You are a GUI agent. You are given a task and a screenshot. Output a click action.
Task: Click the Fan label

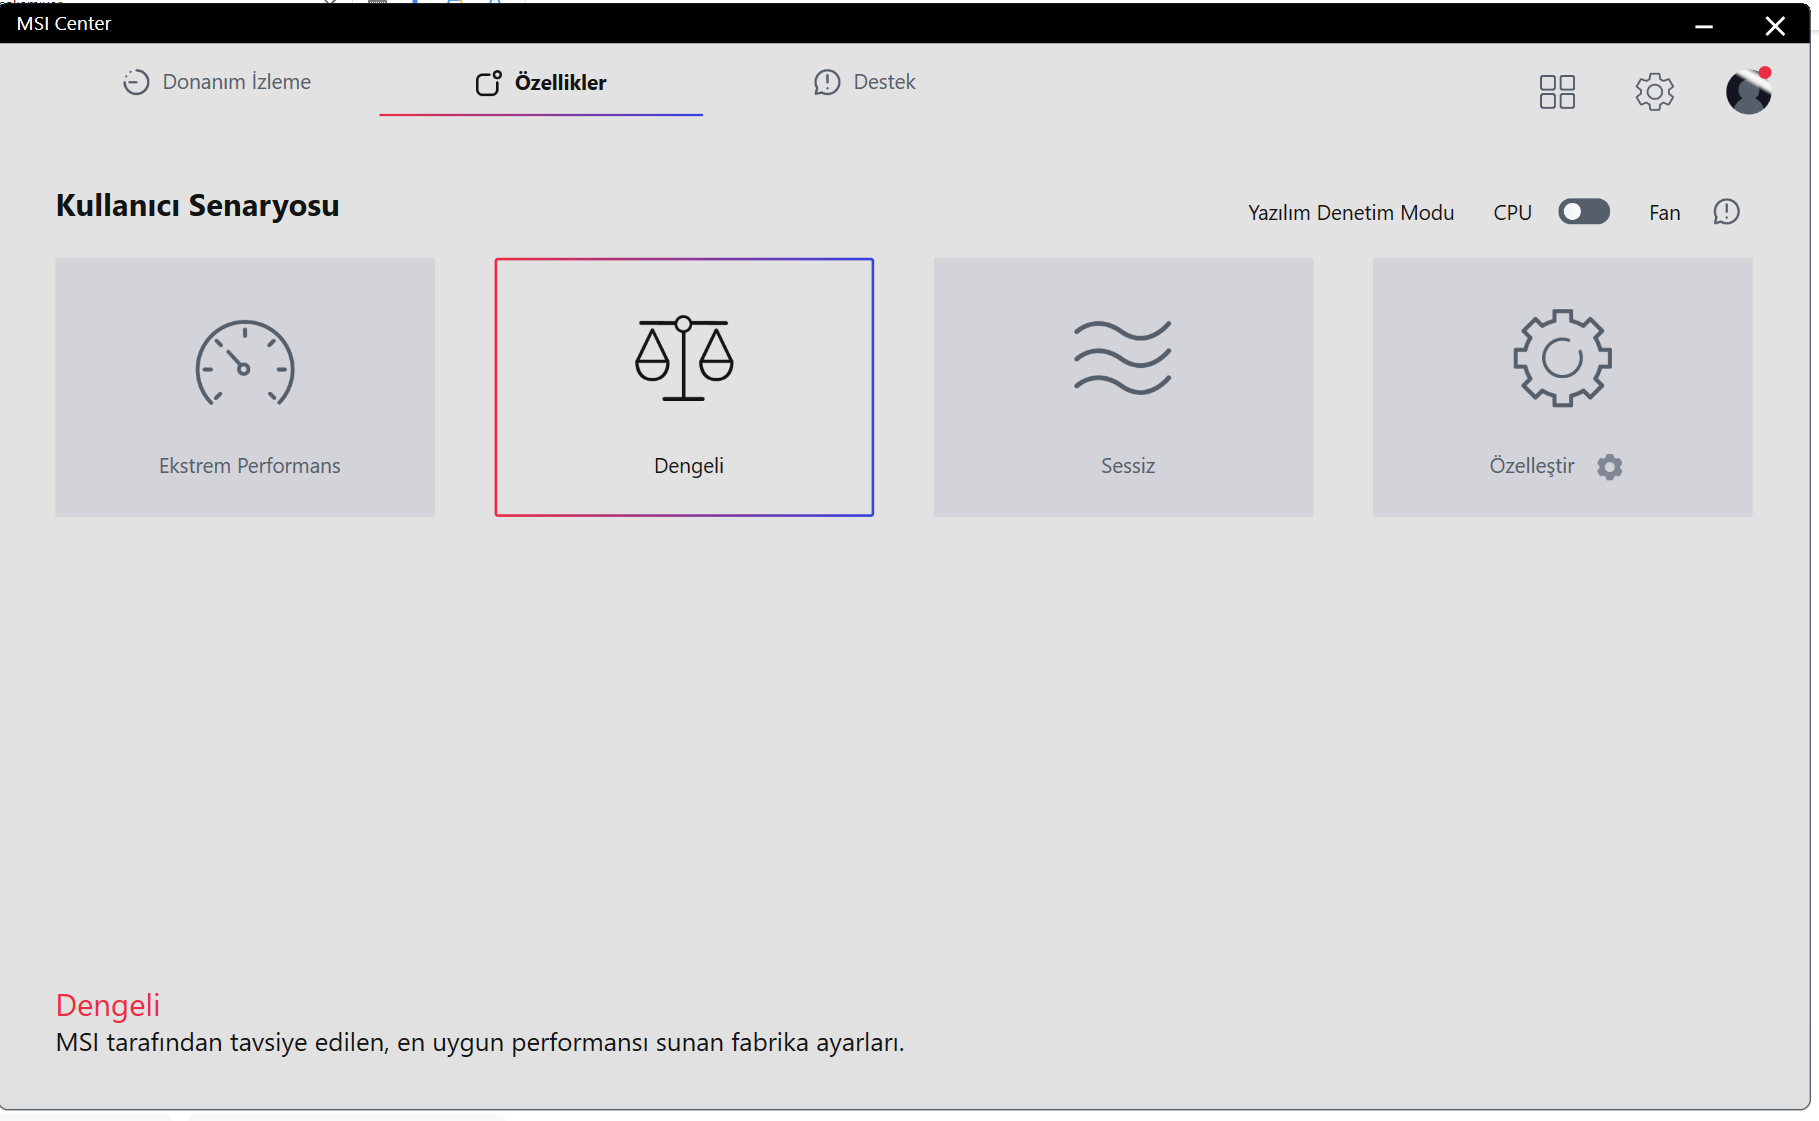coord(1665,212)
